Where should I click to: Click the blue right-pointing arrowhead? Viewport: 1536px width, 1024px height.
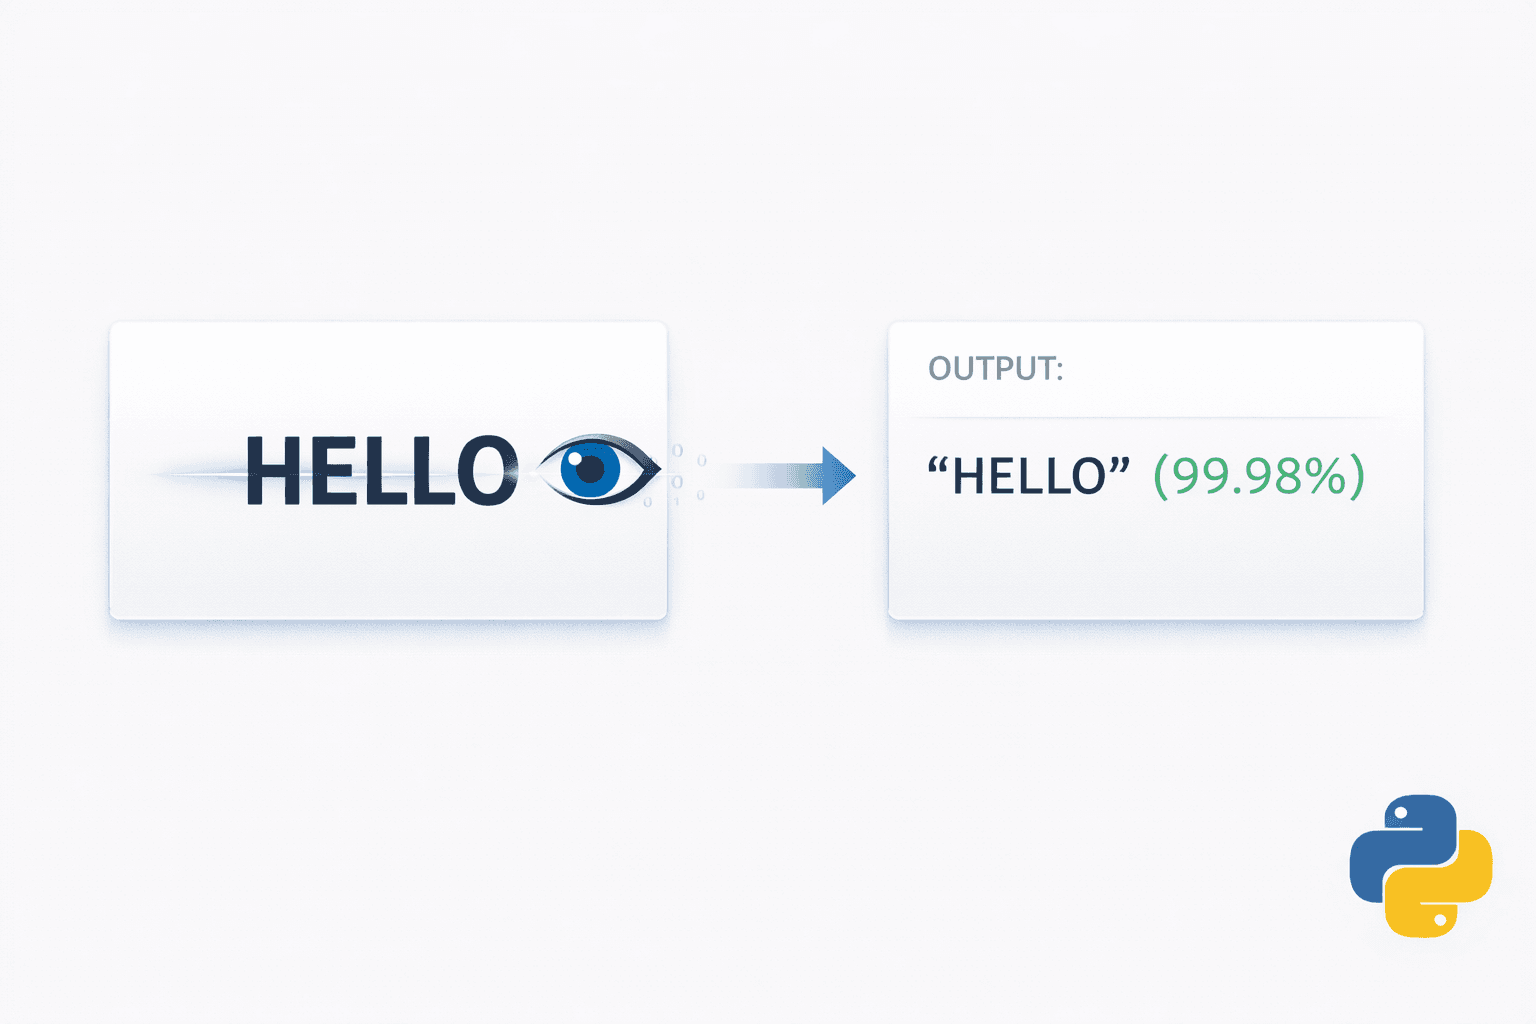pos(838,475)
